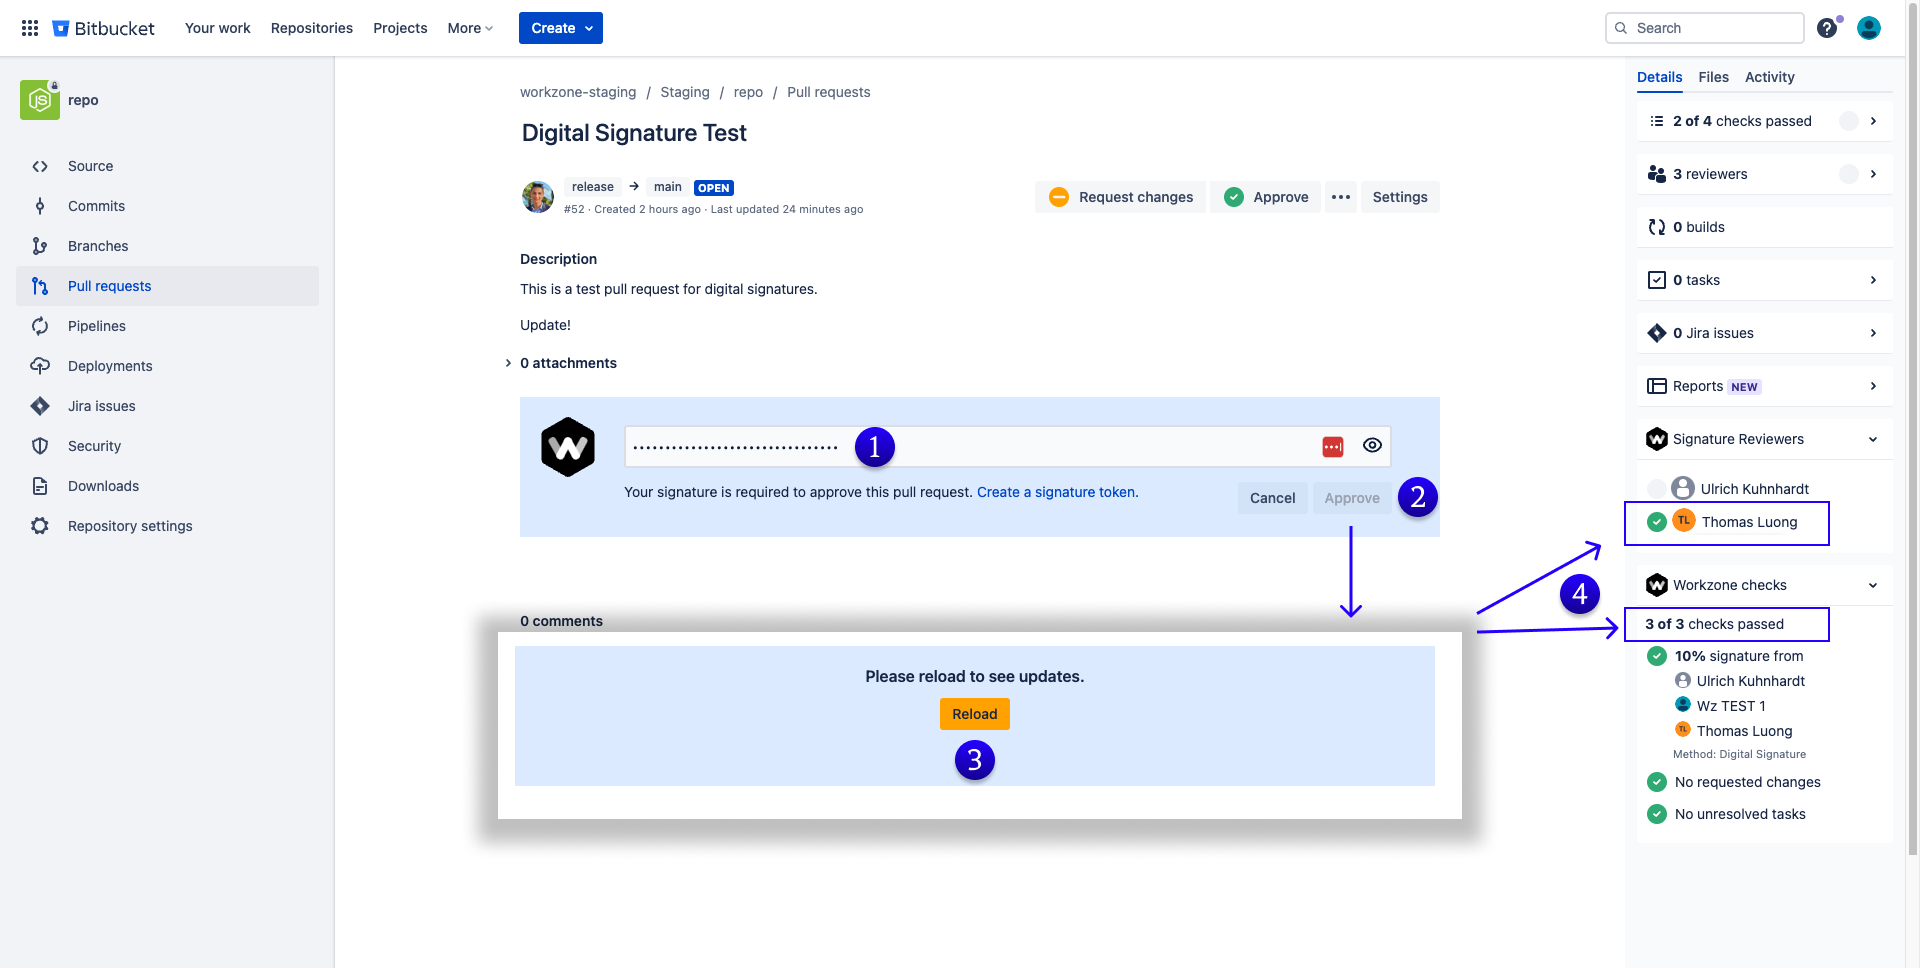Open Commits from the sidebar
Viewport: 1920px width, 968px height.
click(95, 206)
